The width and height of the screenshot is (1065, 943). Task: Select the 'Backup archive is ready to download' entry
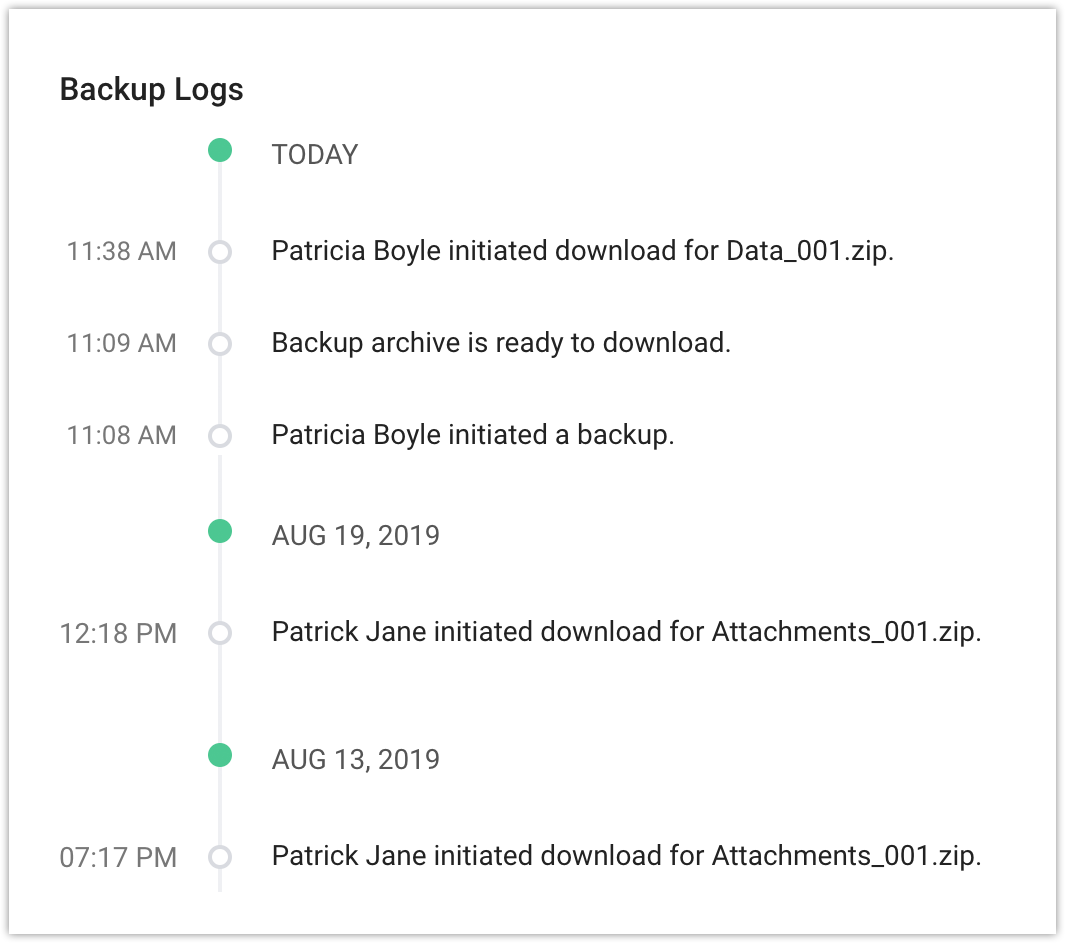point(501,343)
